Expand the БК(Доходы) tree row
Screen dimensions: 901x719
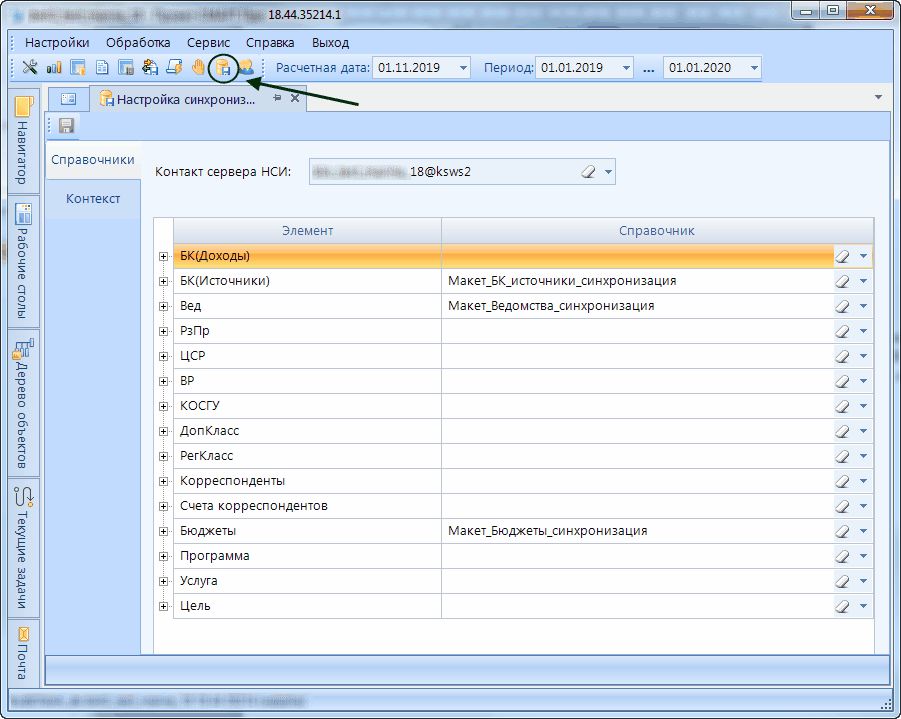[x=163, y=256]
